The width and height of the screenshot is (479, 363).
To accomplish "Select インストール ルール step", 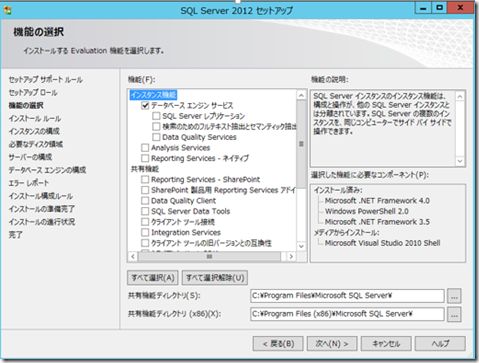I will (35, 119).
